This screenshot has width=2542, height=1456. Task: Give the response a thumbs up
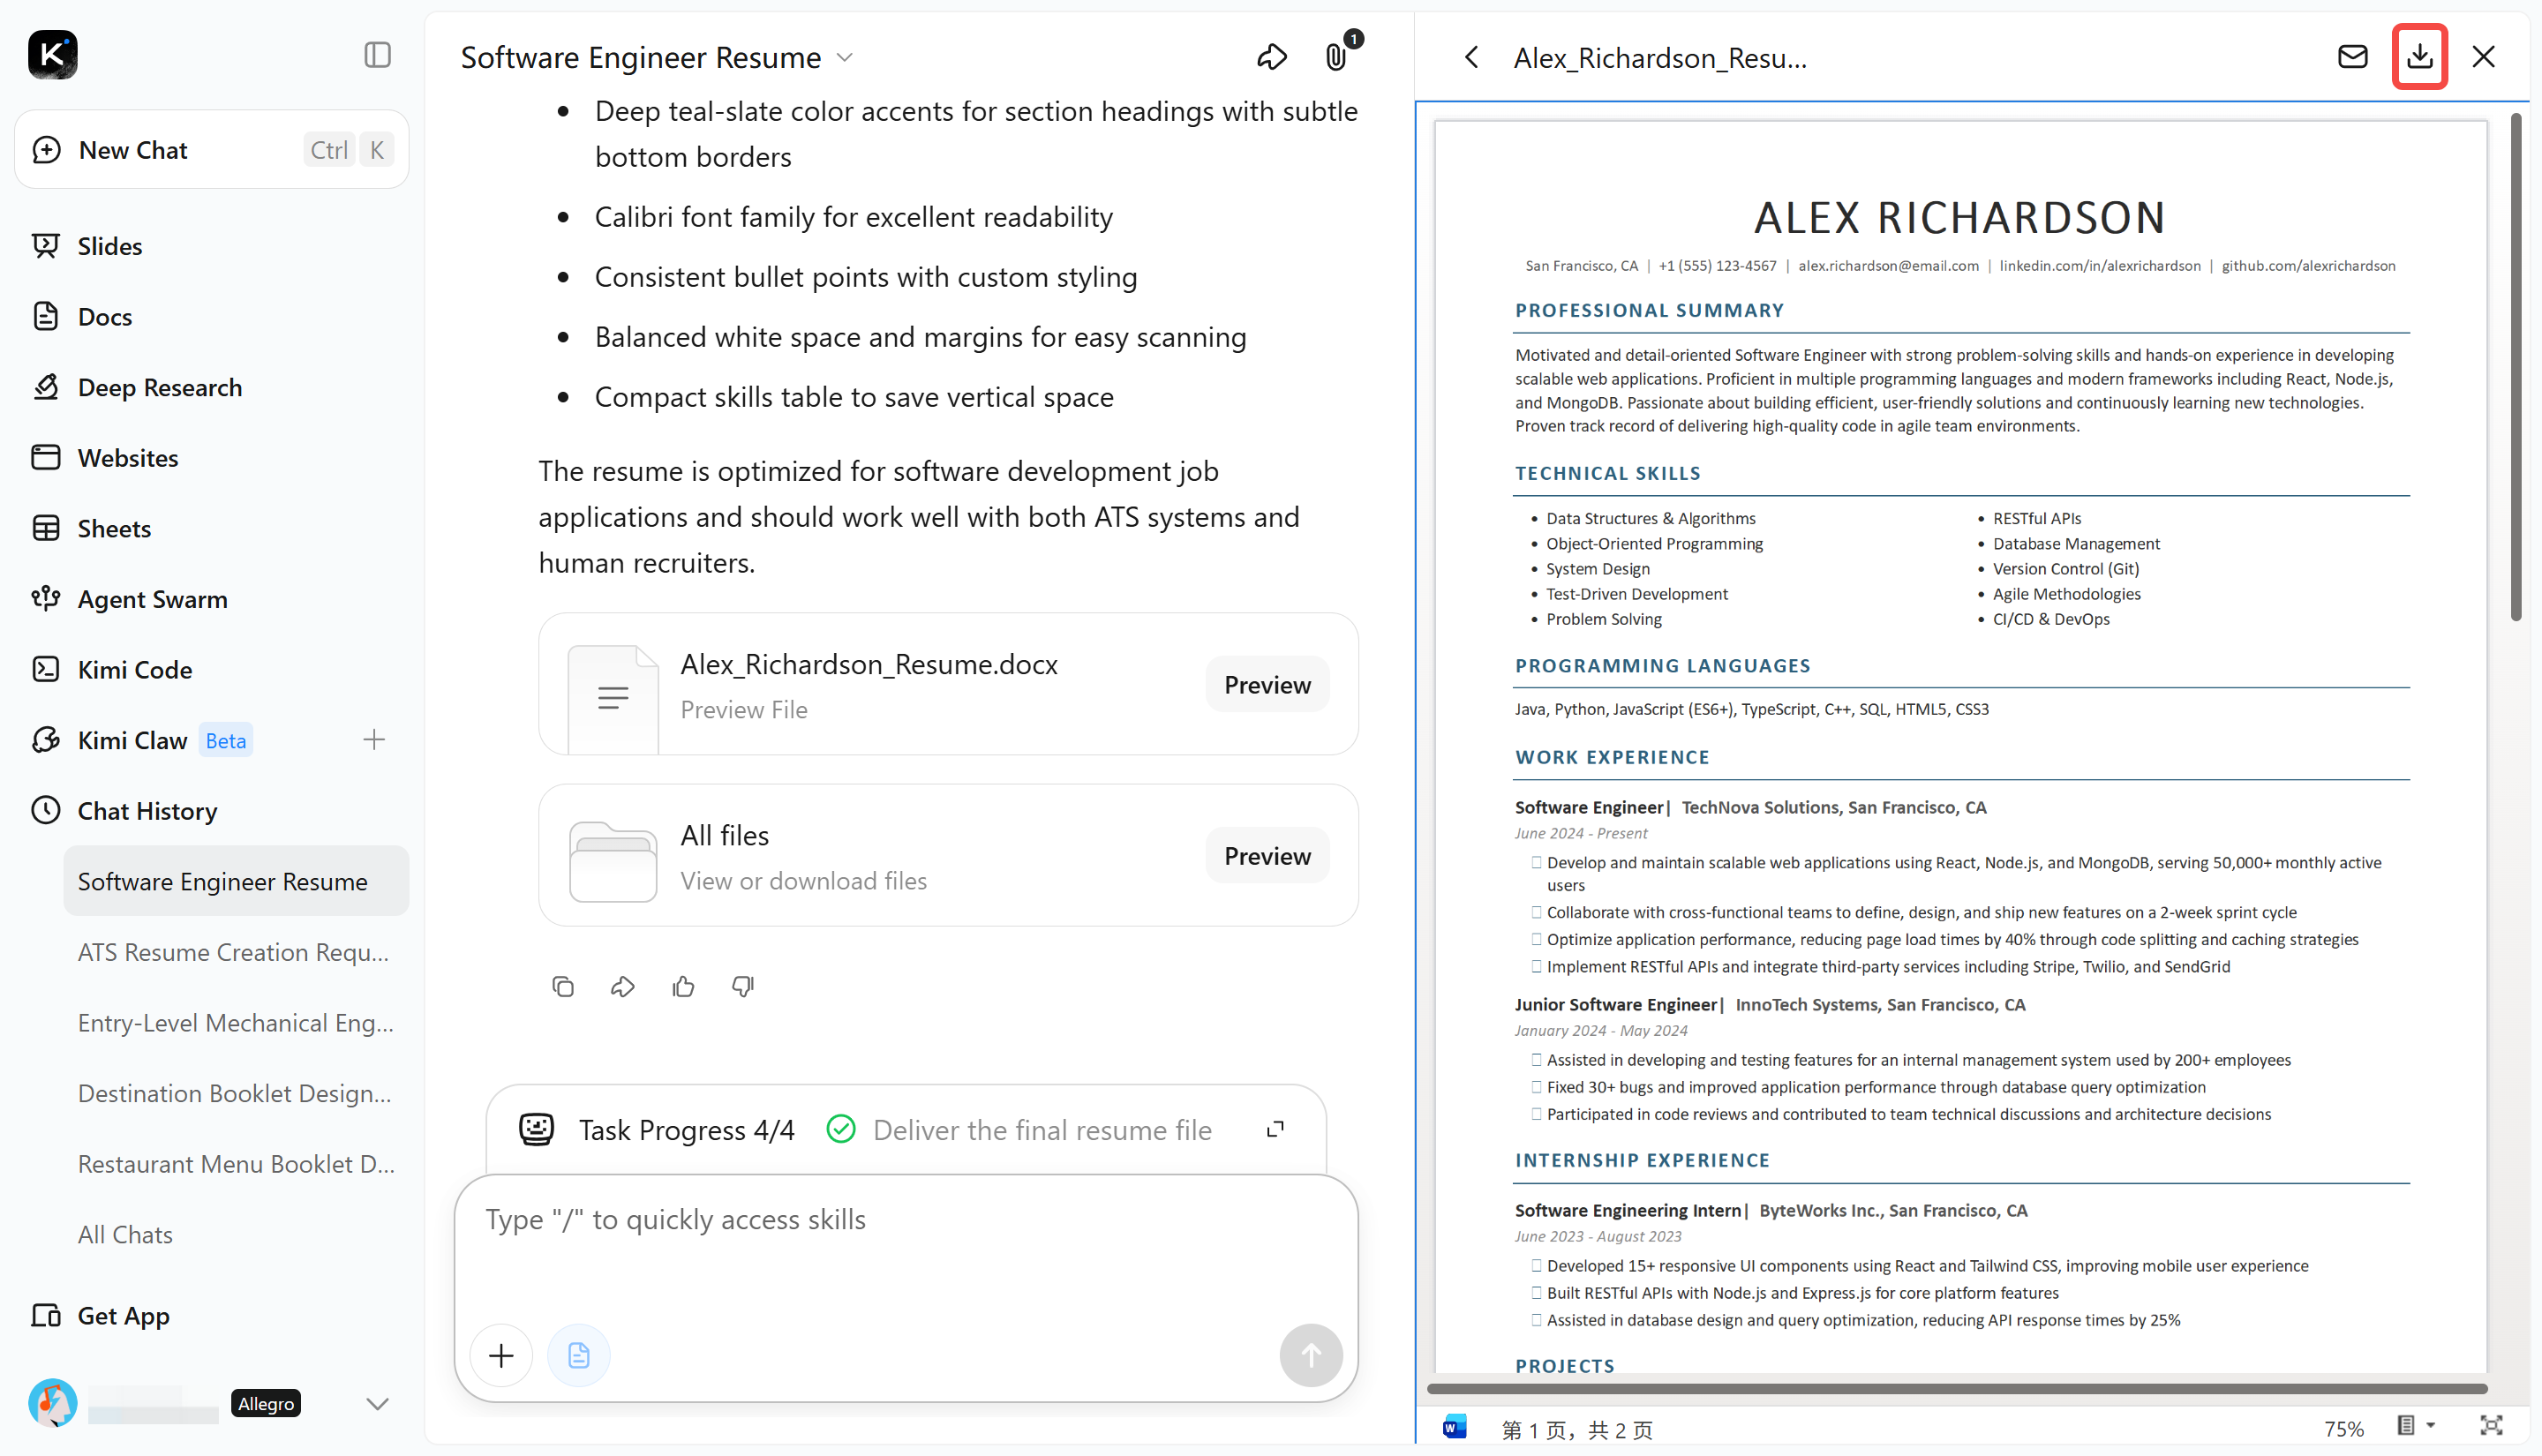[x=683, y=987]
